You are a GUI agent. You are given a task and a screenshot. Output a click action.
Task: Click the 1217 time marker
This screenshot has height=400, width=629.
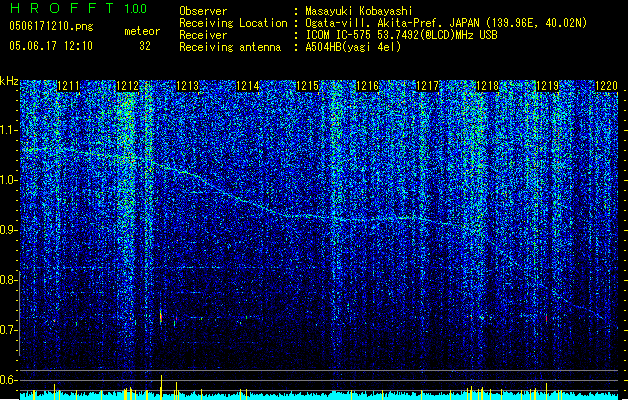coord(428,86)
